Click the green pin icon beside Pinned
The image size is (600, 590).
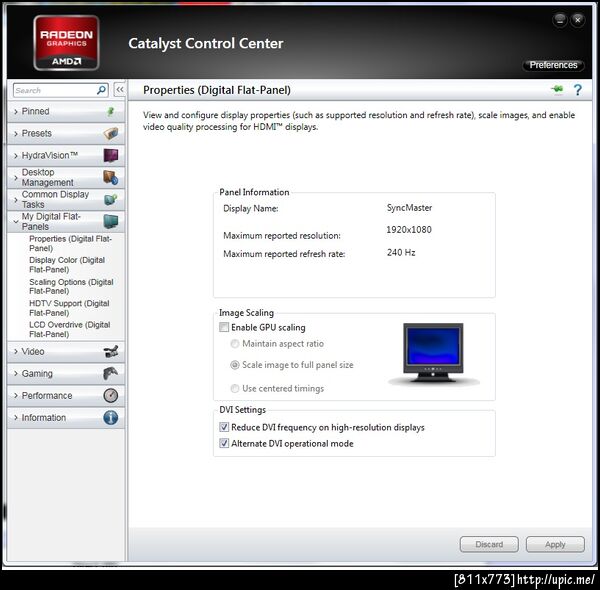point(111,111)
